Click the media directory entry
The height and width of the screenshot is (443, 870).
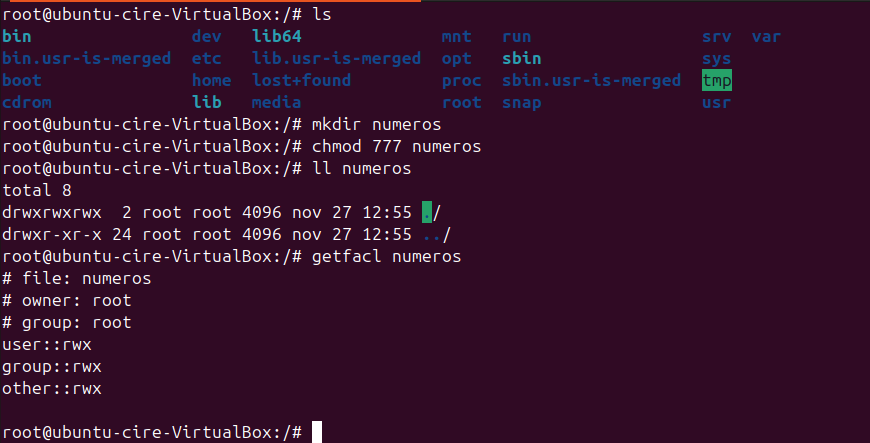(276, 102)
